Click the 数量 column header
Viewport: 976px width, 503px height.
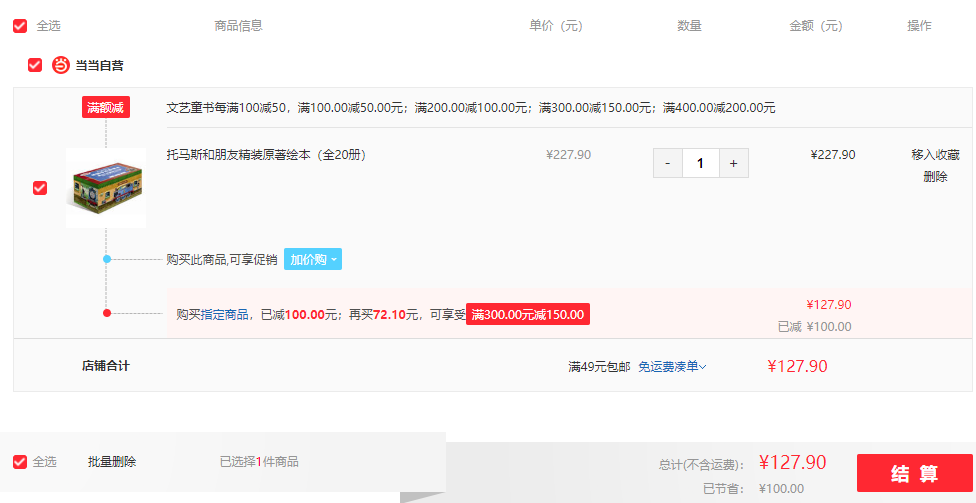coord(690,26)
